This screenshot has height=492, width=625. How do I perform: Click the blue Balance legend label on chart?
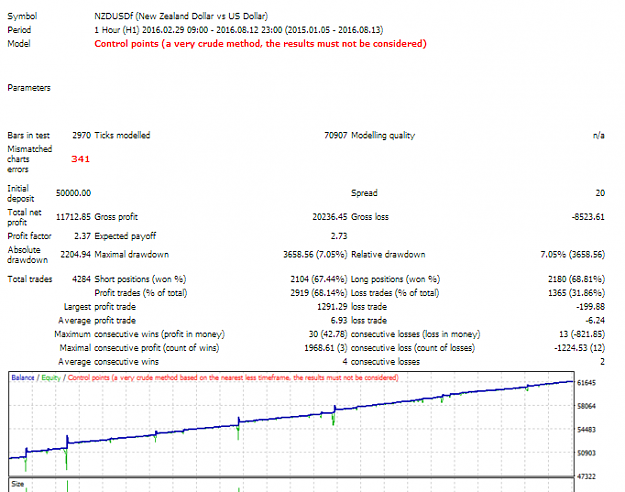pyautogui.click(x=23, y=378)
